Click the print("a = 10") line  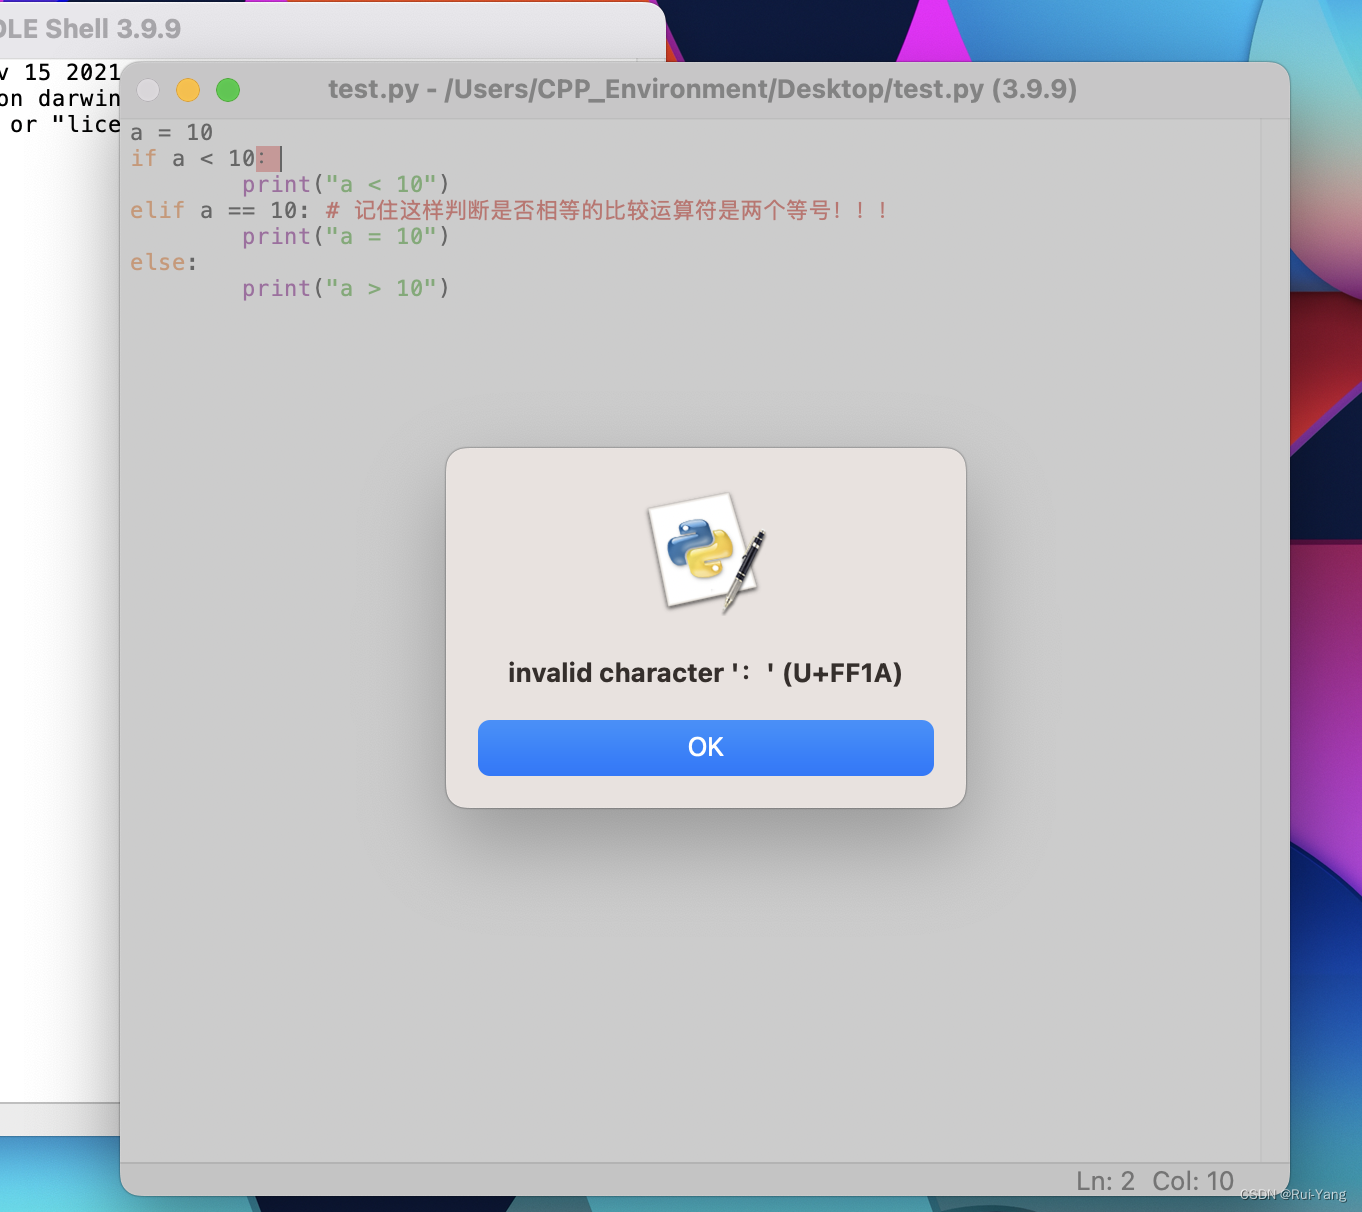coord(345,236)
